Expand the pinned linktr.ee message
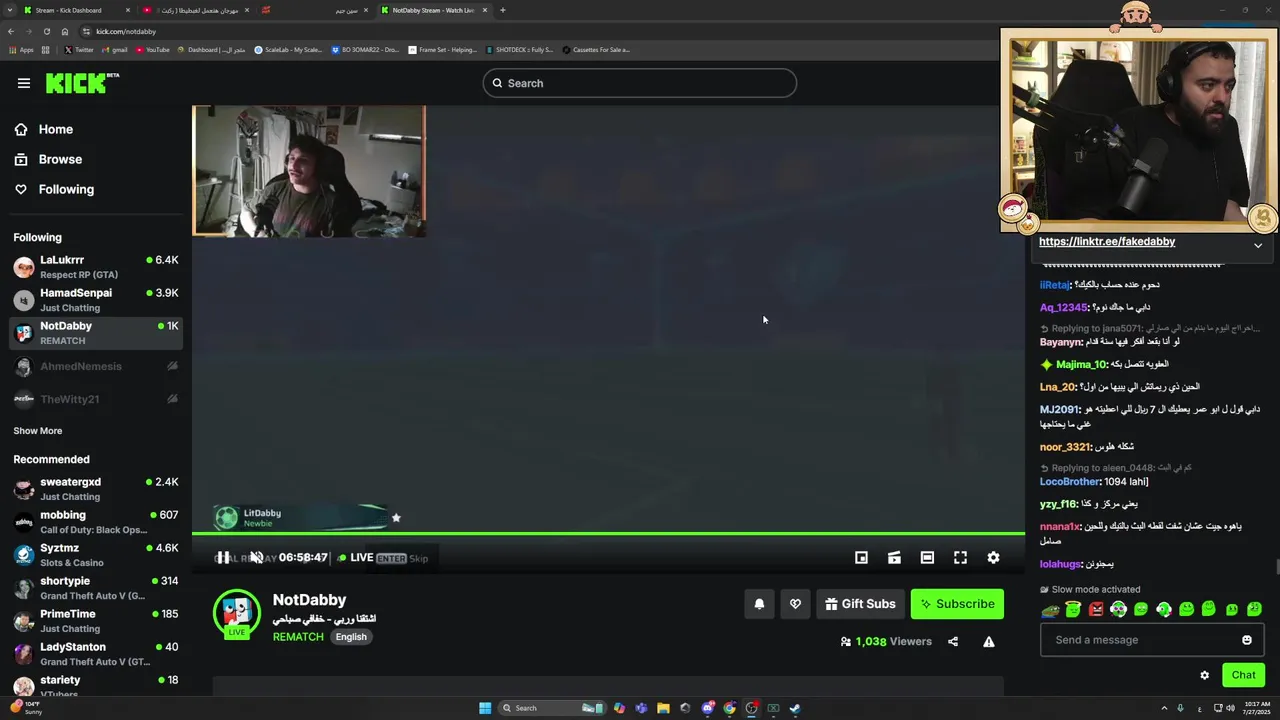 (x=1258, y=245)
